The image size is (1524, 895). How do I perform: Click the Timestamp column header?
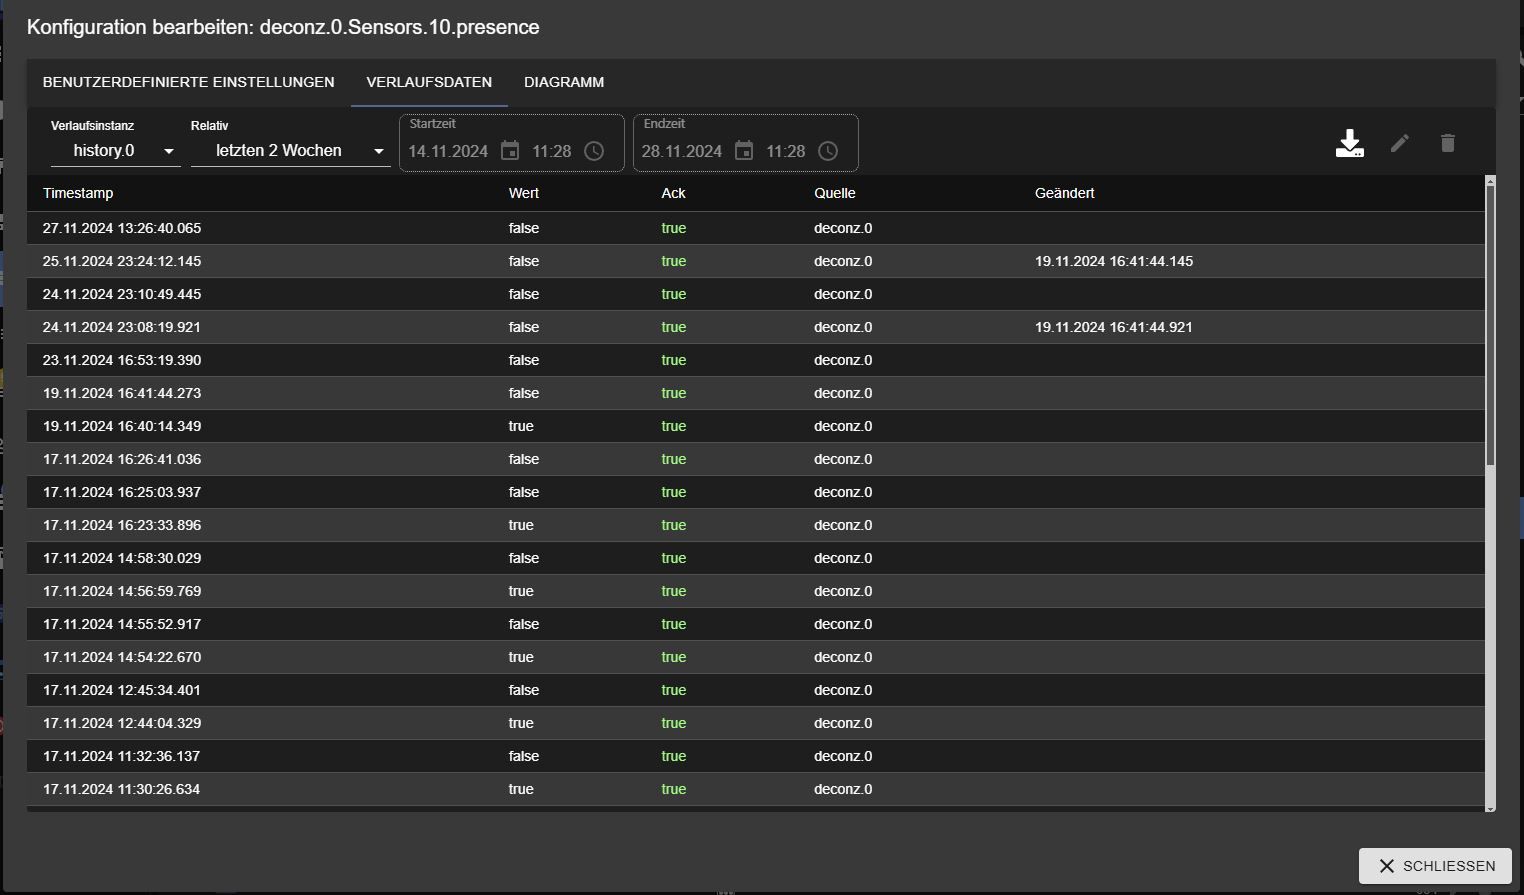point(78,193)
